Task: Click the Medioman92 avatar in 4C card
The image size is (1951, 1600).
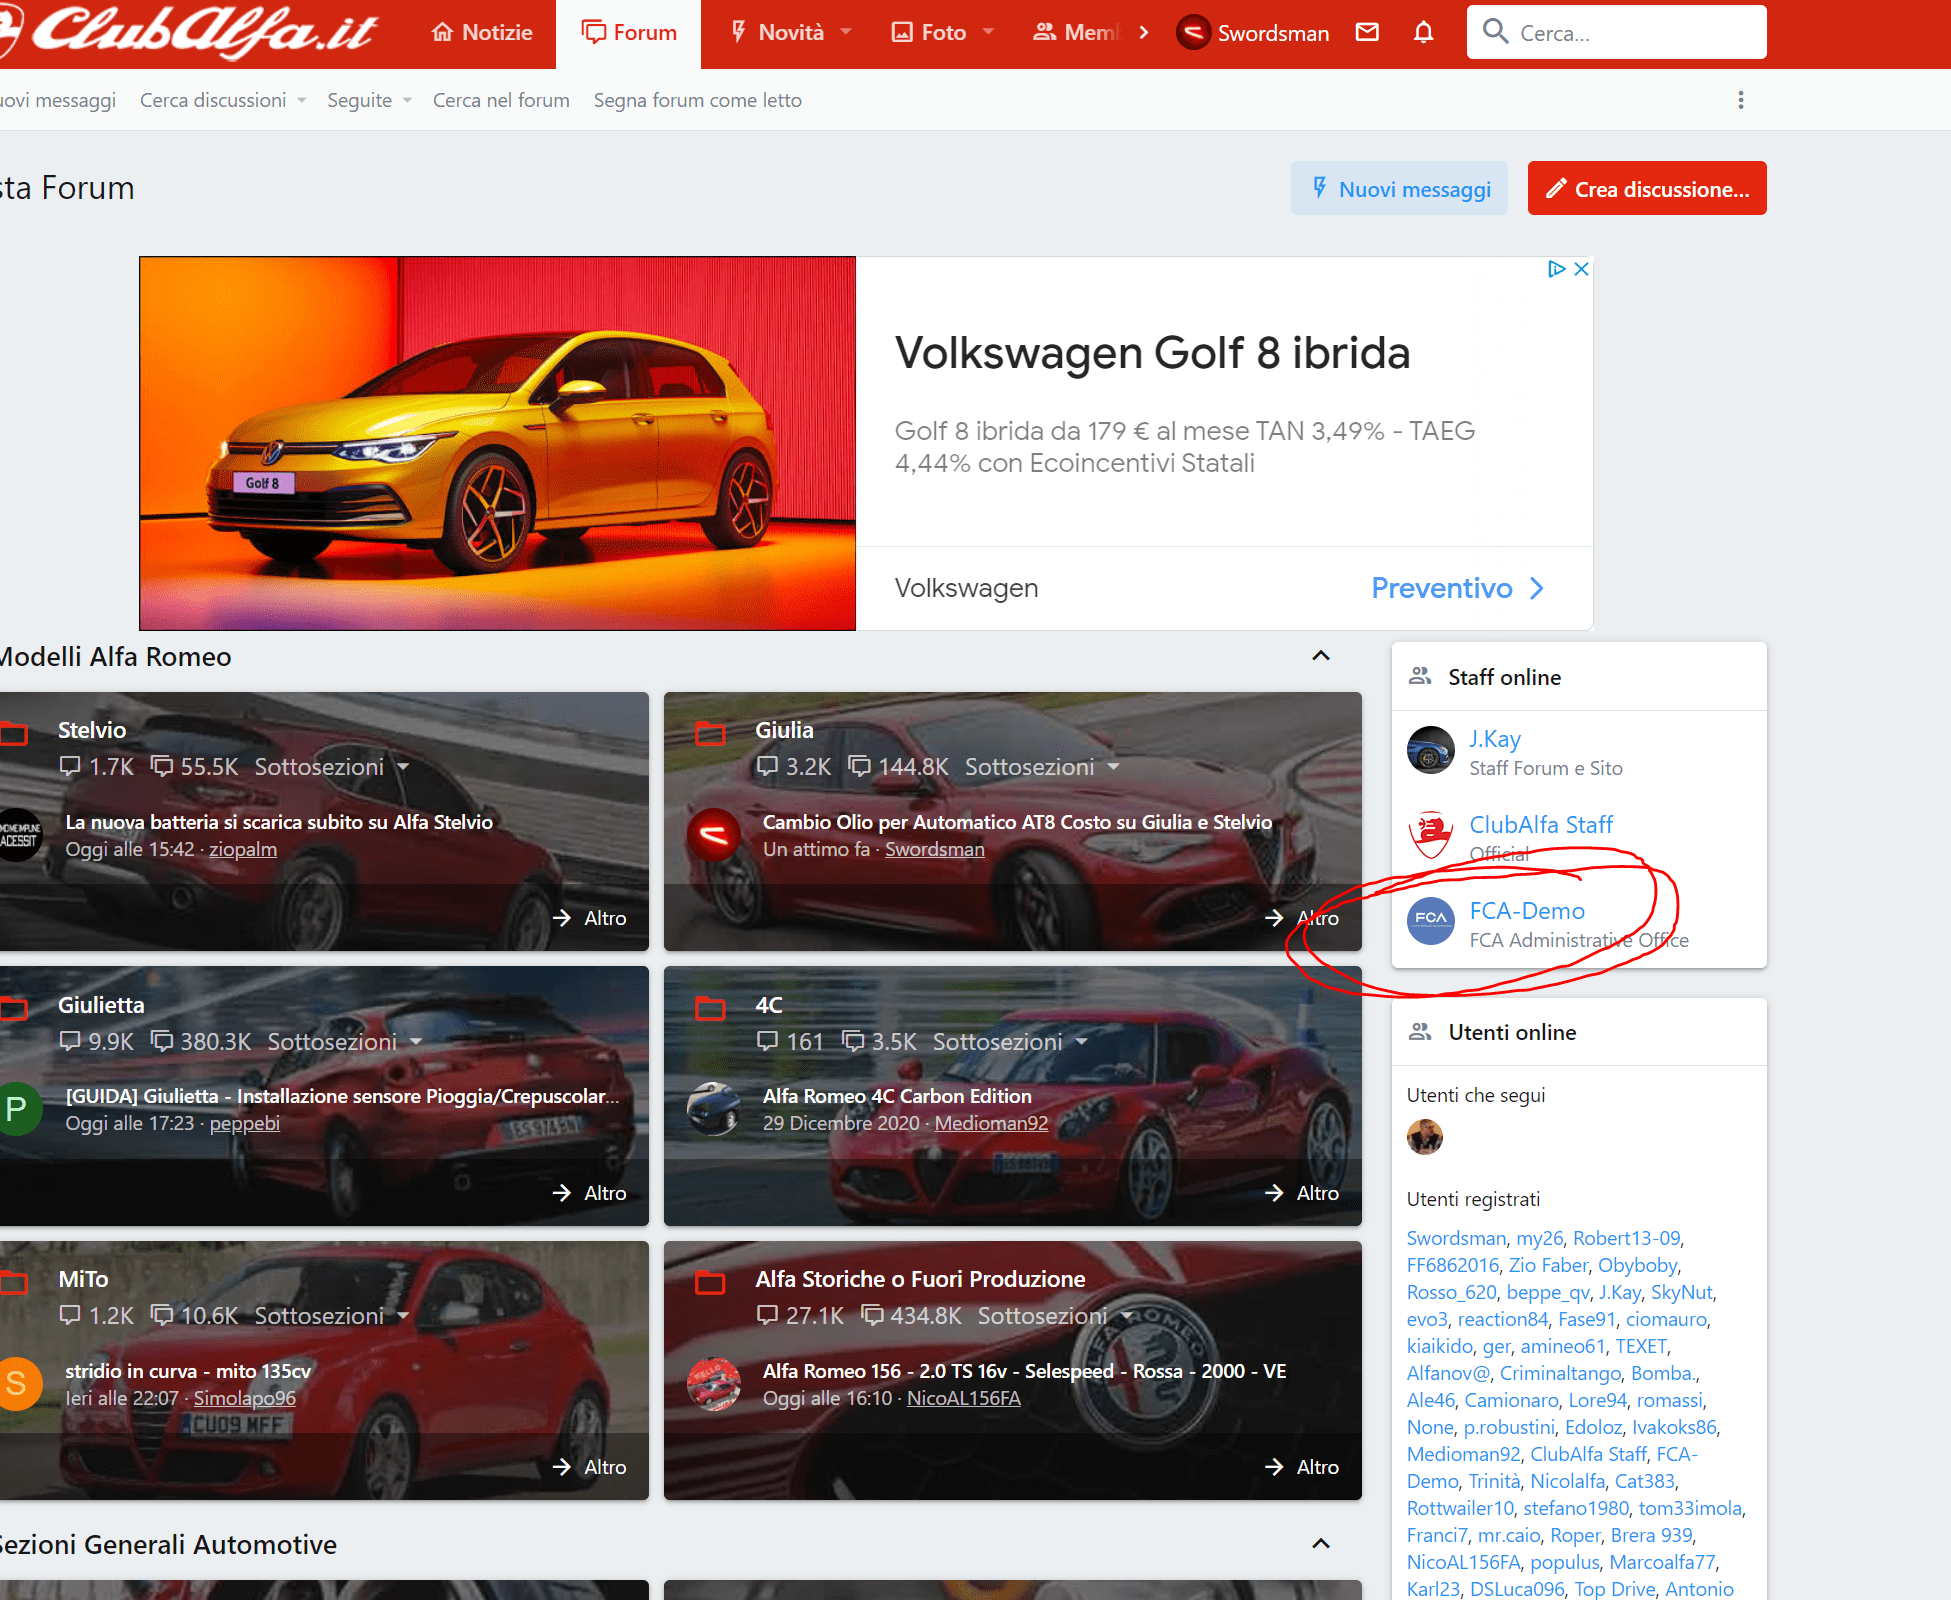Action: click(x=714, y=1109)
